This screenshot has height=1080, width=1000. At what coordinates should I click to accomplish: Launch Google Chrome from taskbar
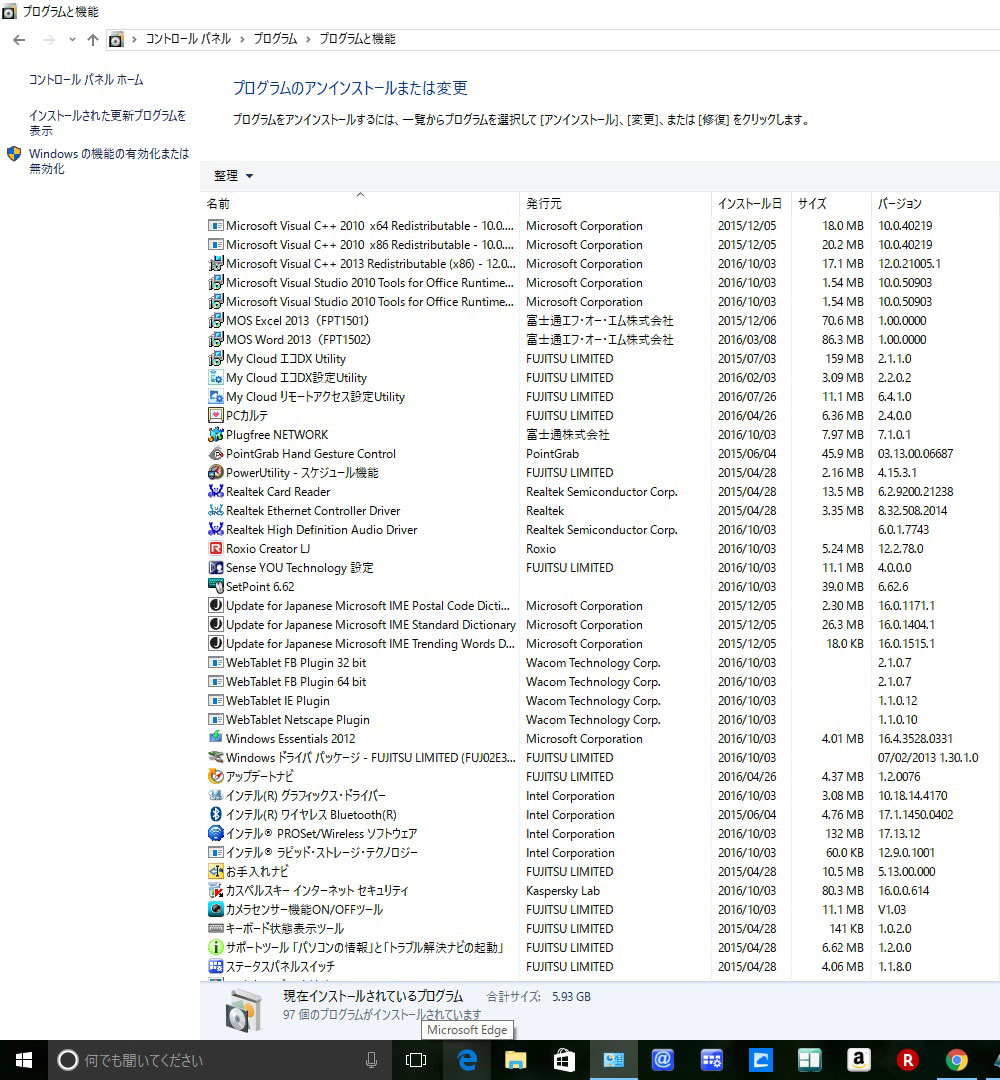[x=956, y=1060]
